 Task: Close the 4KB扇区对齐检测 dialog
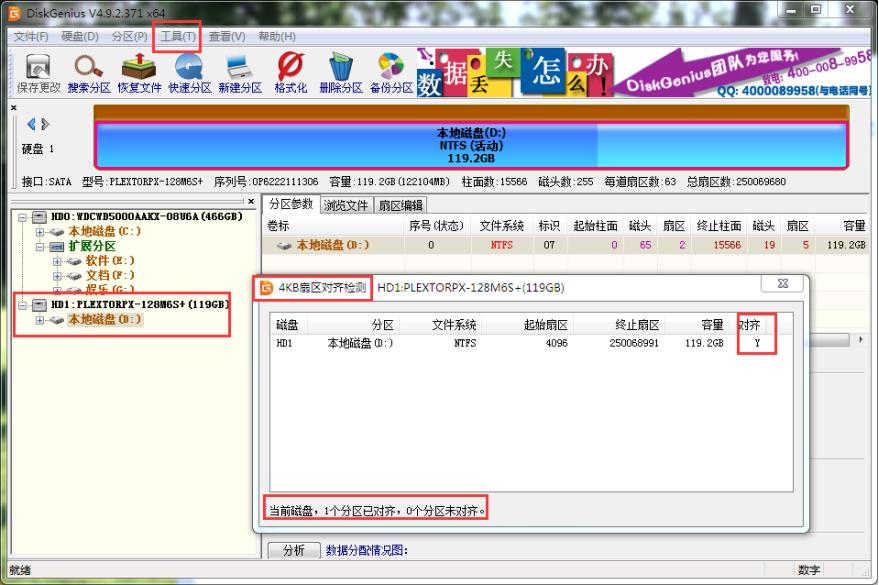click(x=781, y=285)
